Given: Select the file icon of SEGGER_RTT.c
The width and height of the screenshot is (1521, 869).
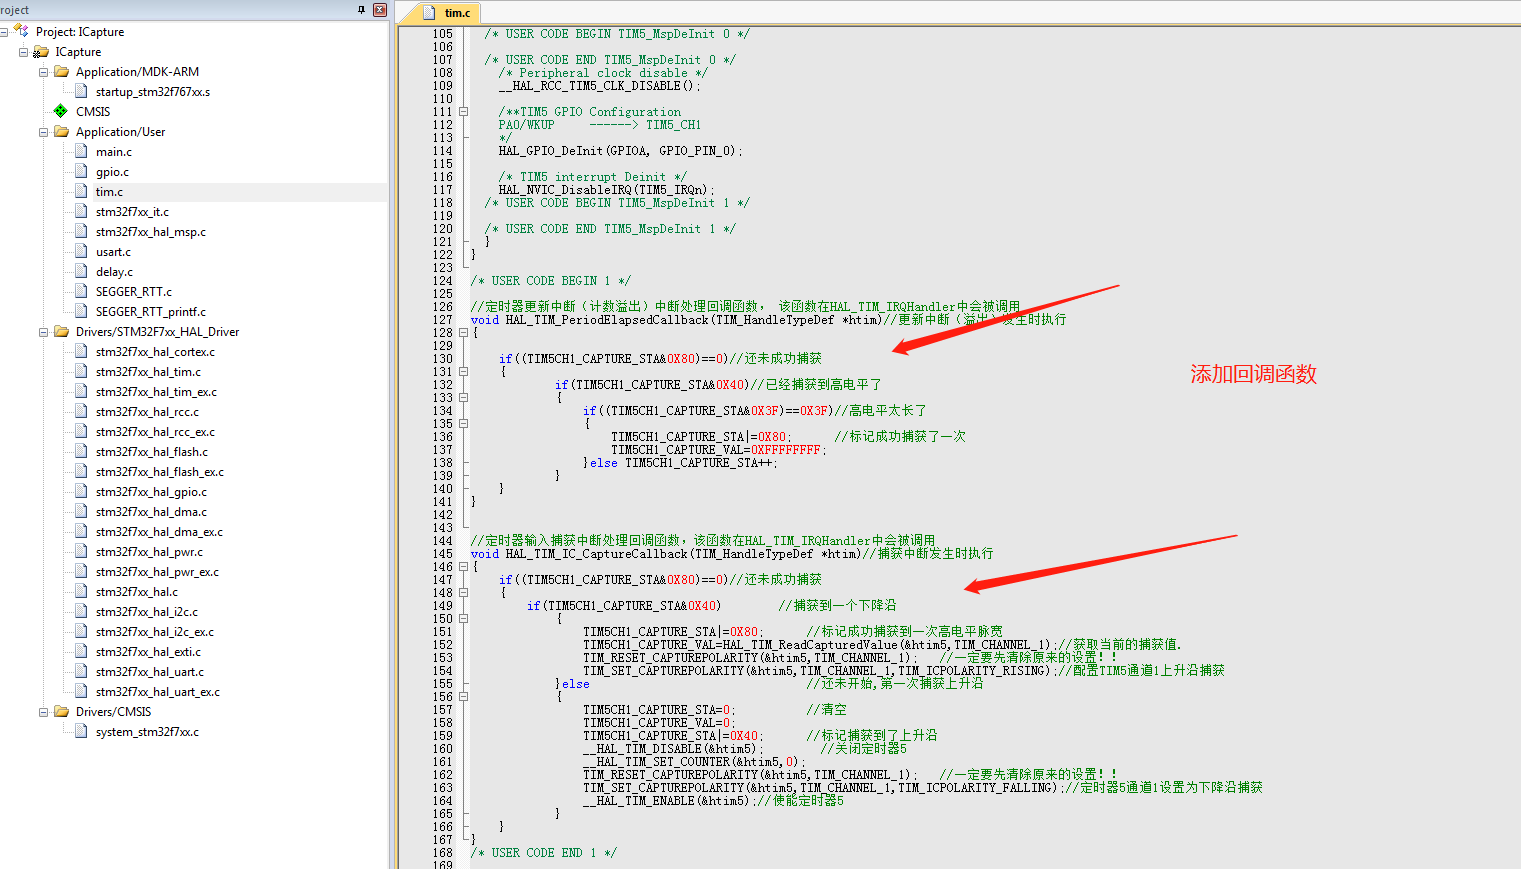Looking at the screenshot, I should coord(81,291).
